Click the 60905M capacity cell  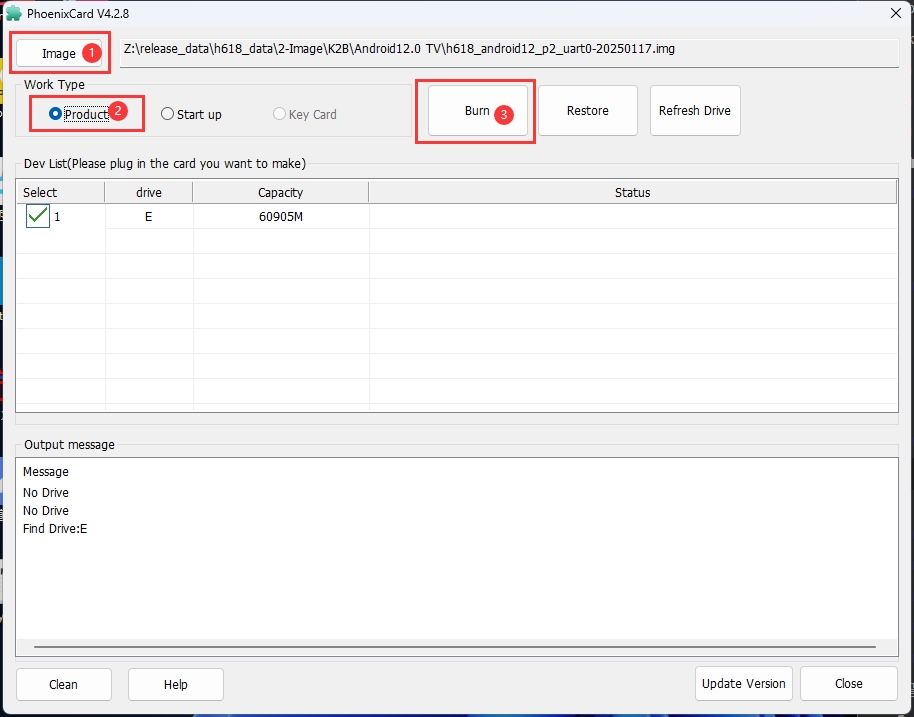point(280,217)
